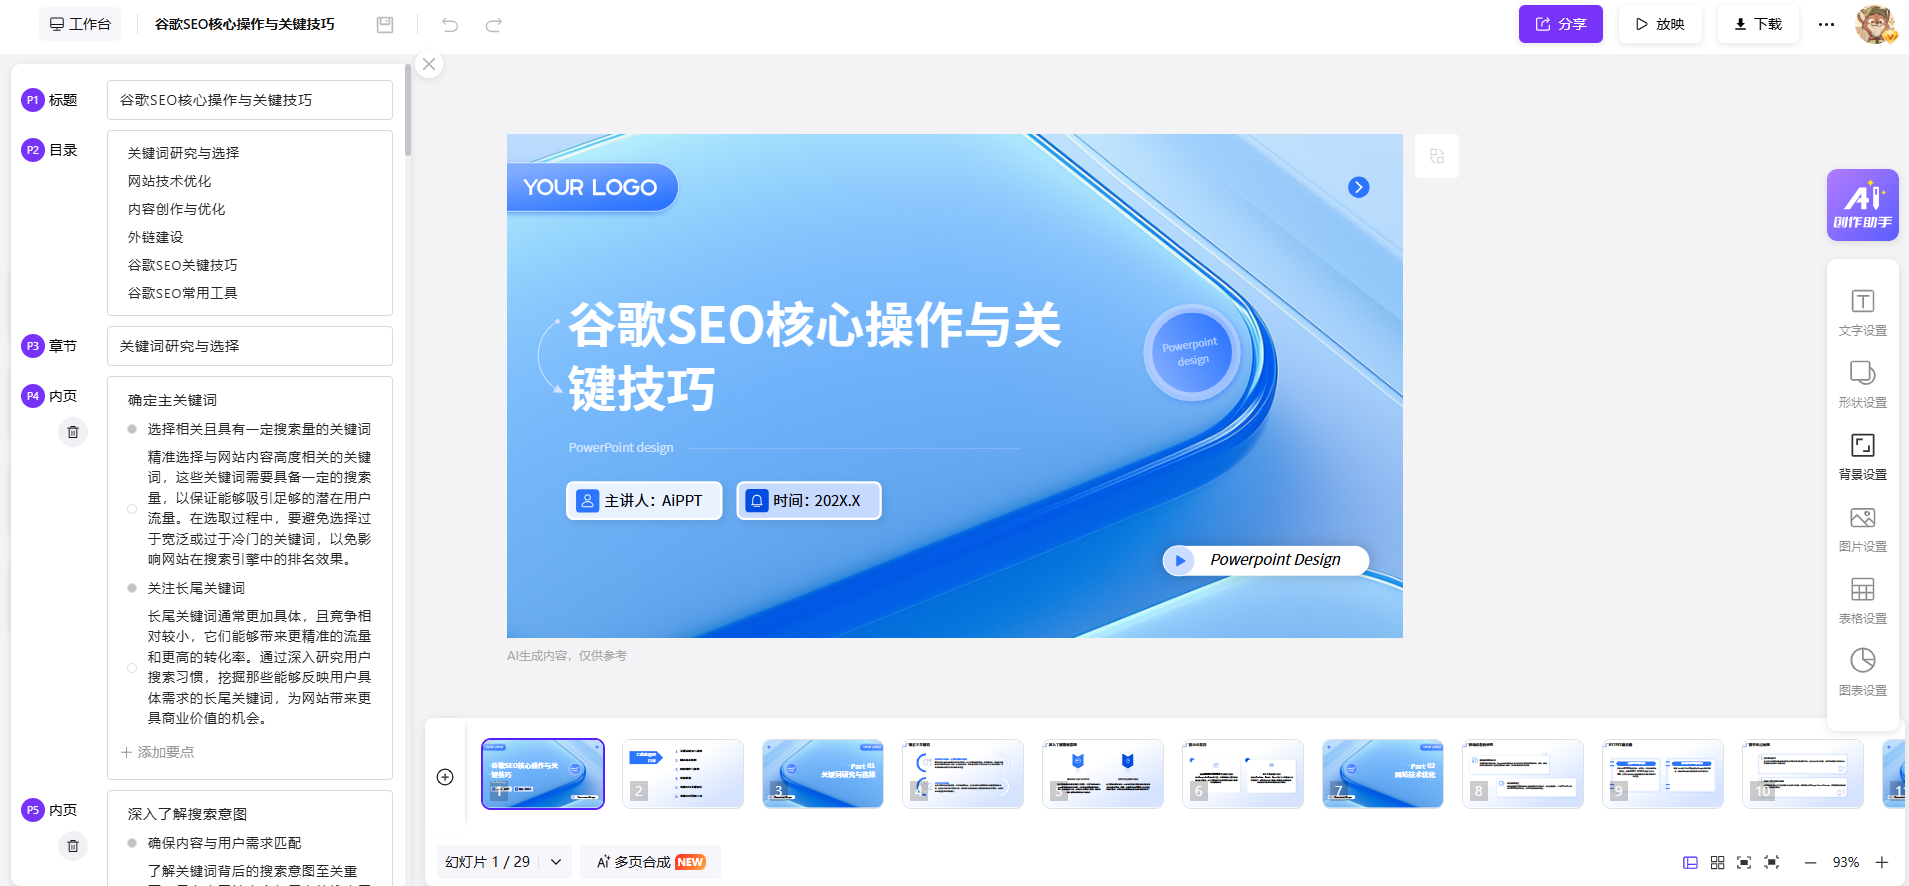Select outline entry 网站技术优化
The width and height of the screenshot is (1909, 886).
(x=169, y=181)
